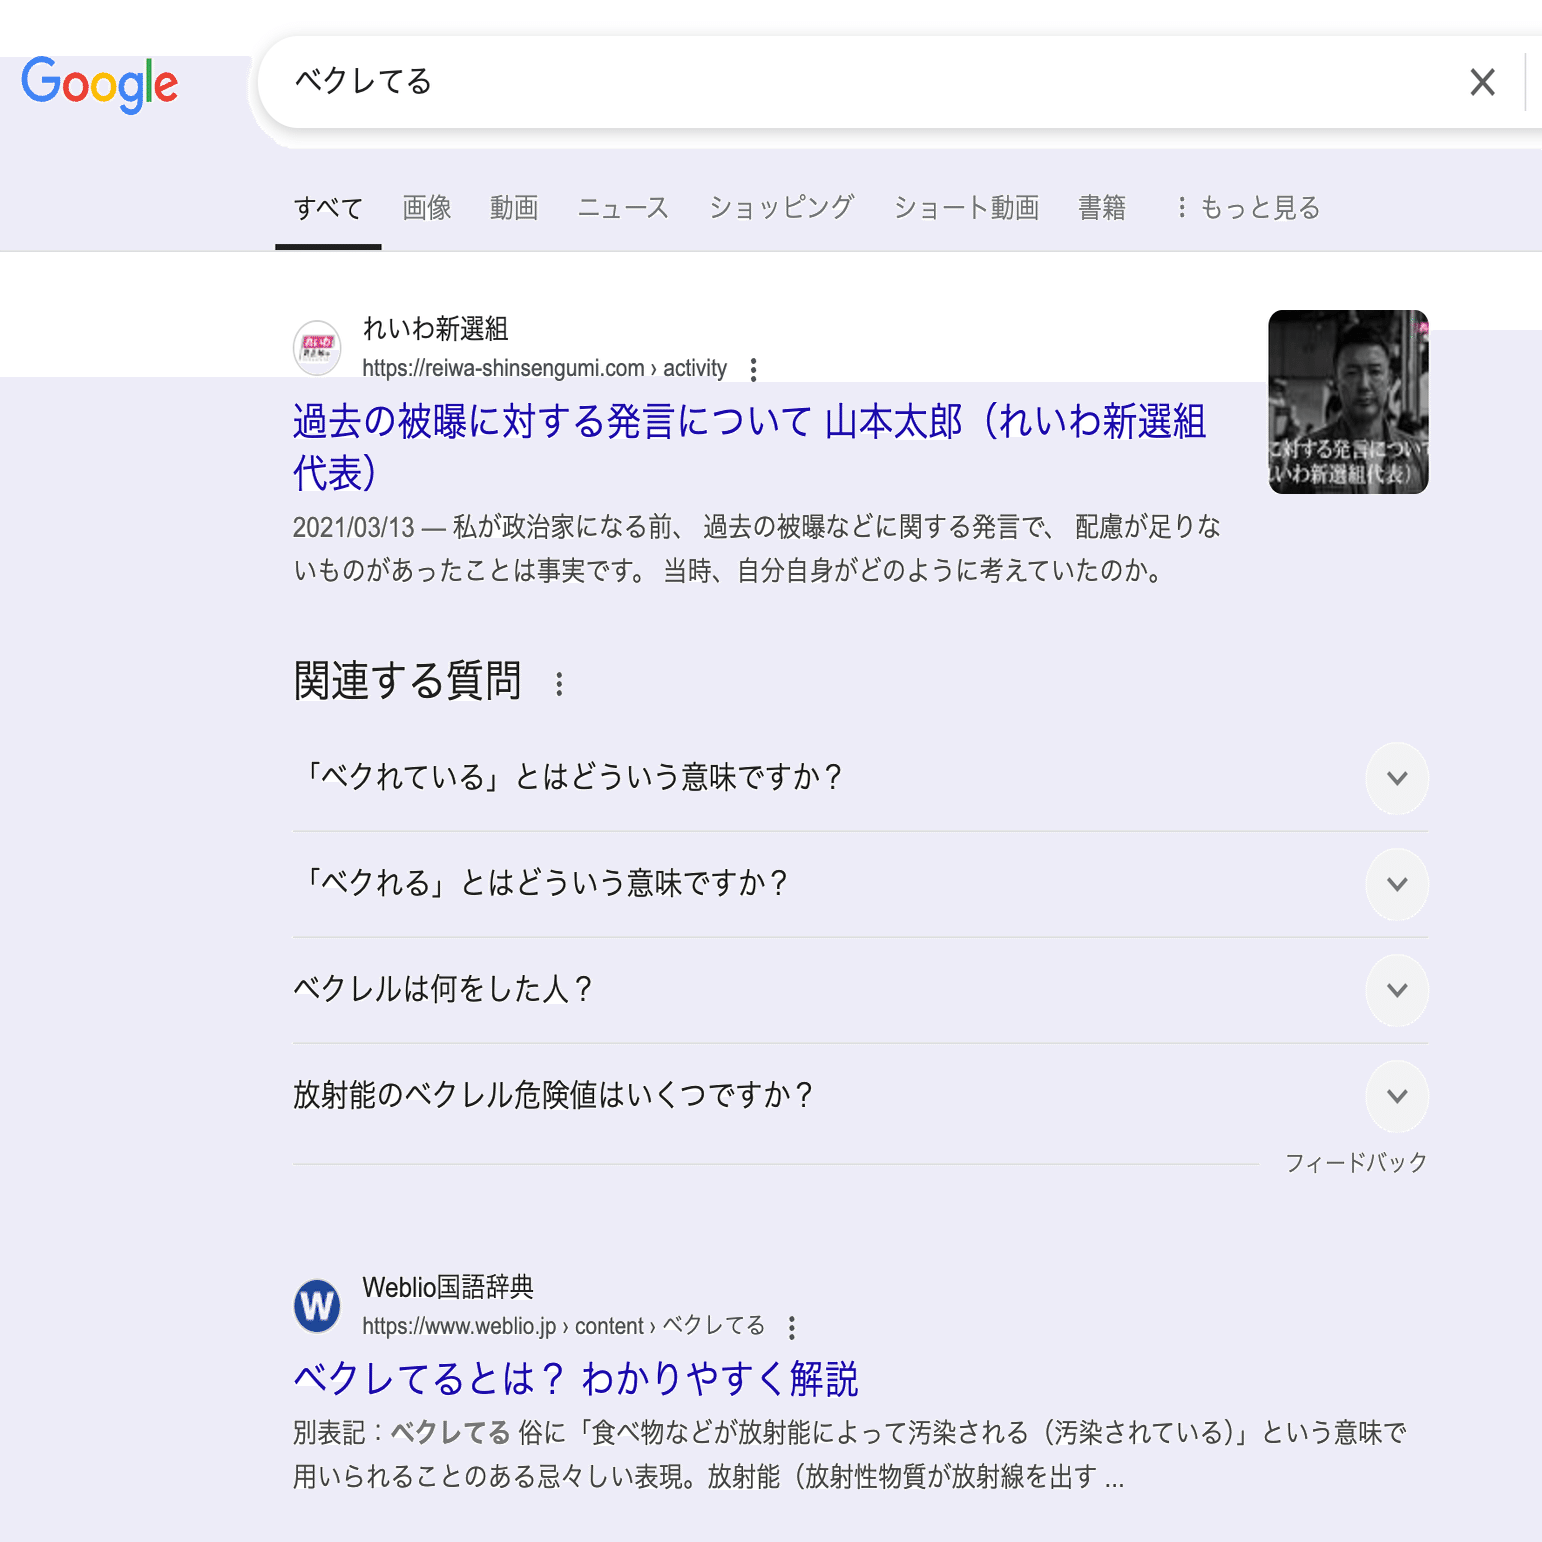
Task: Click the question text 放射能のベクレル危険値はいくつですか？
Action: (554, 1095)
